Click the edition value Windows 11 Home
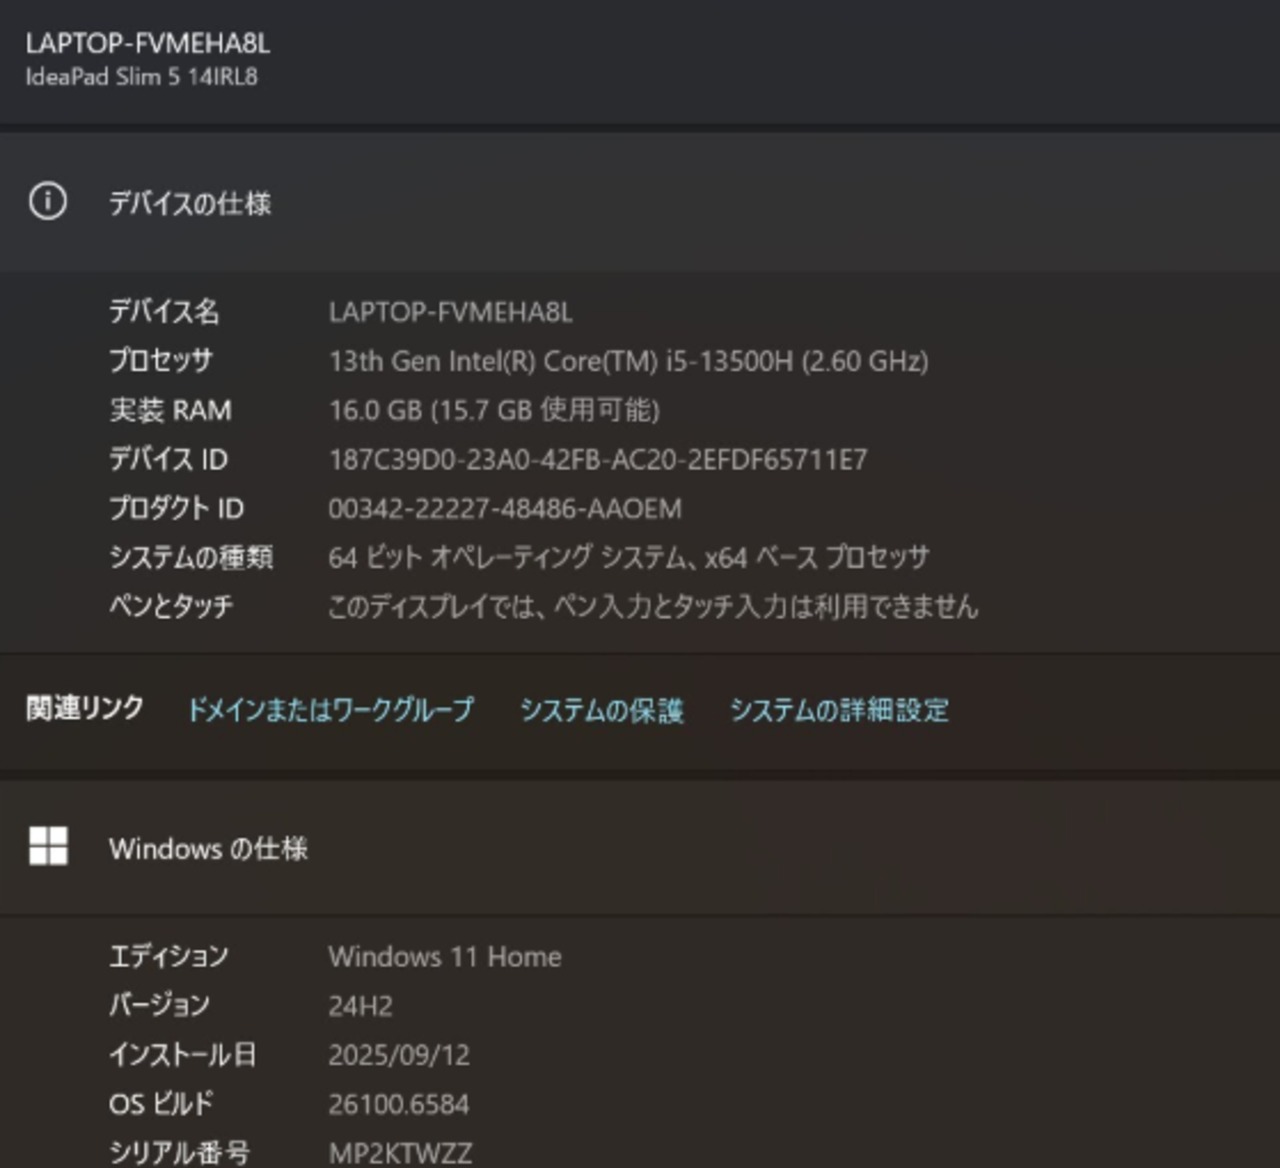Viewport: 1280px width, 1168px height. pyautogui.click(x=445, y=956)
